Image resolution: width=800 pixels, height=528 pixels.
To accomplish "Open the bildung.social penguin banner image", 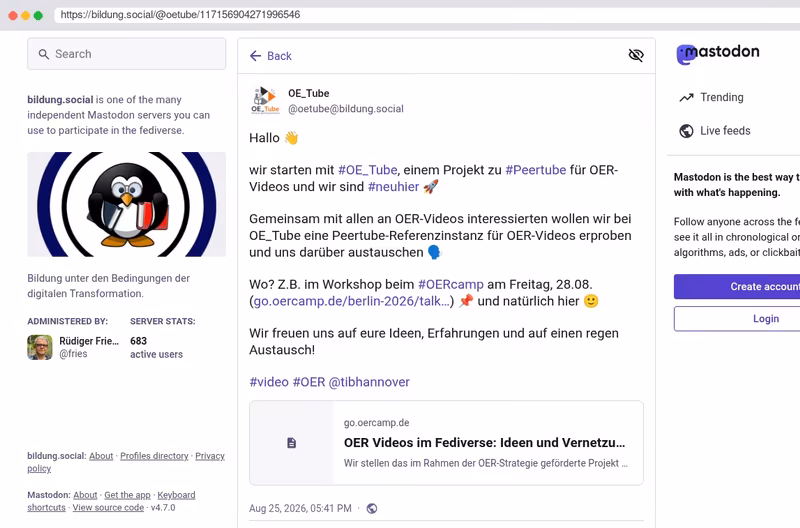I will (127, 204).
